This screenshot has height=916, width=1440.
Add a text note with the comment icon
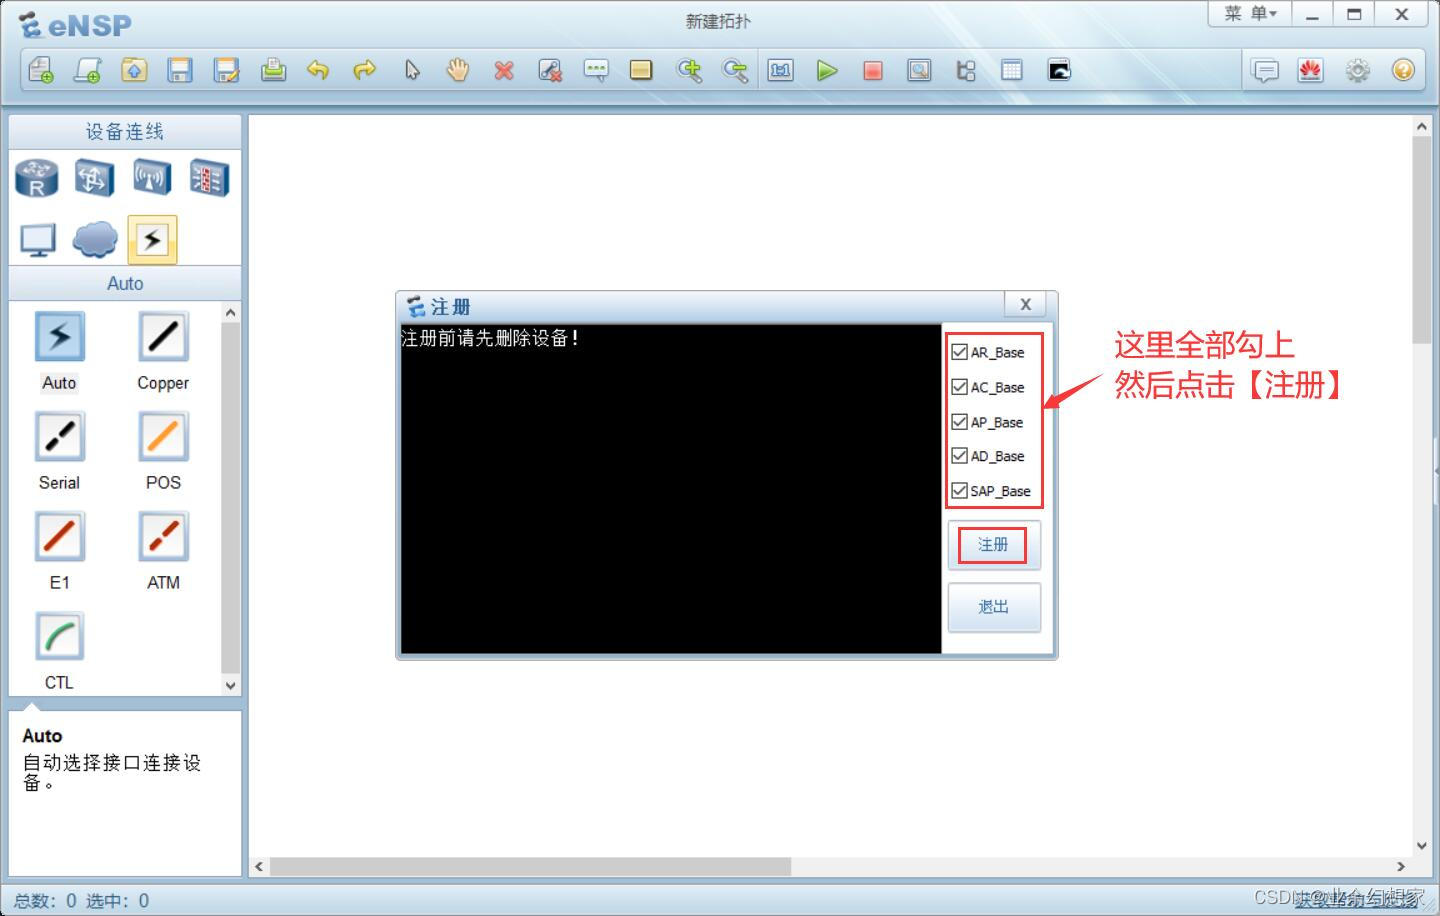click(x=596, y=70)
